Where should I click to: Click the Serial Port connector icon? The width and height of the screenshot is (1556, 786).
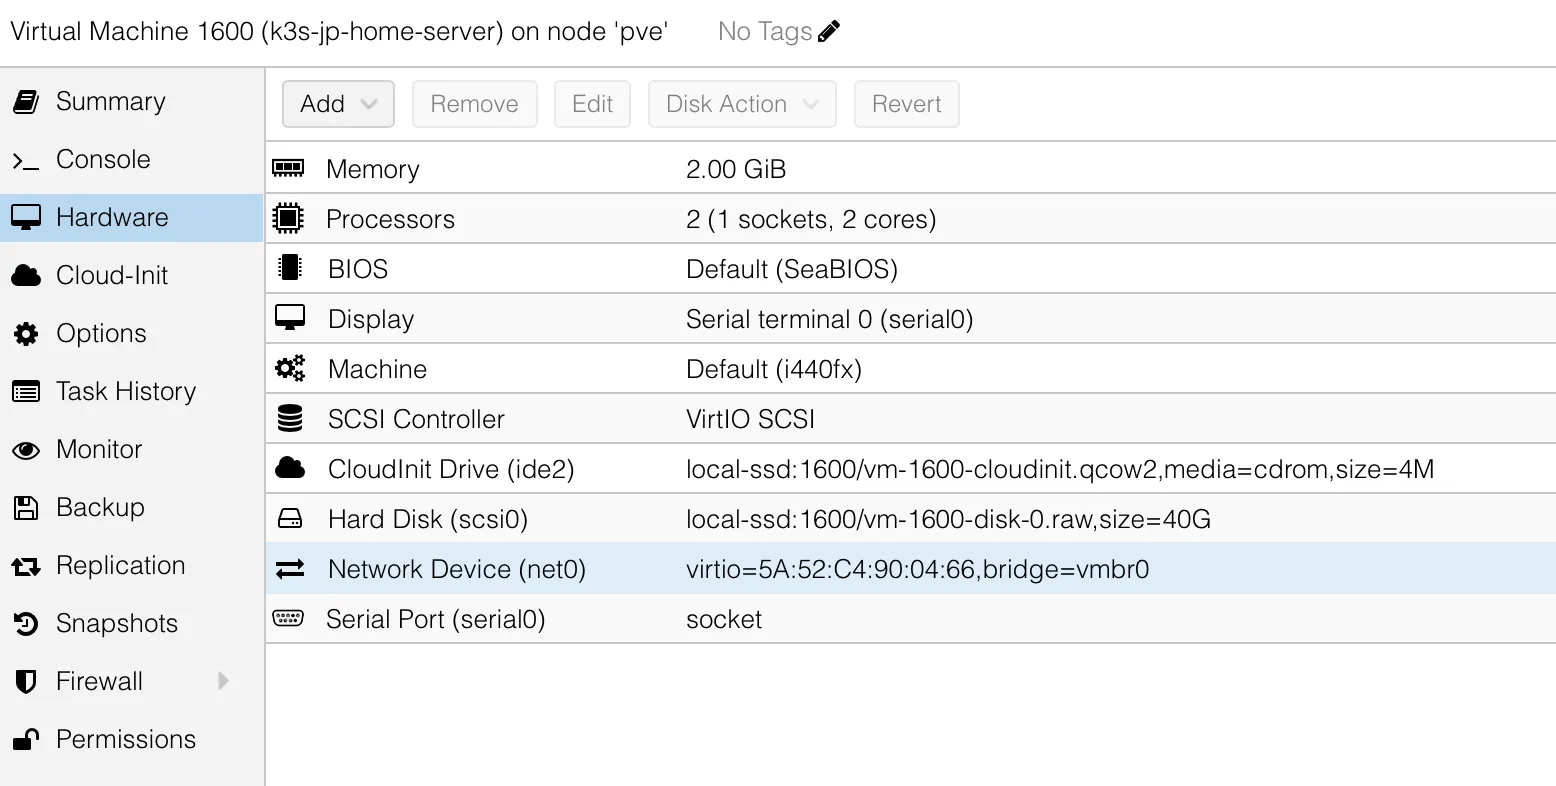click(288, 618)
